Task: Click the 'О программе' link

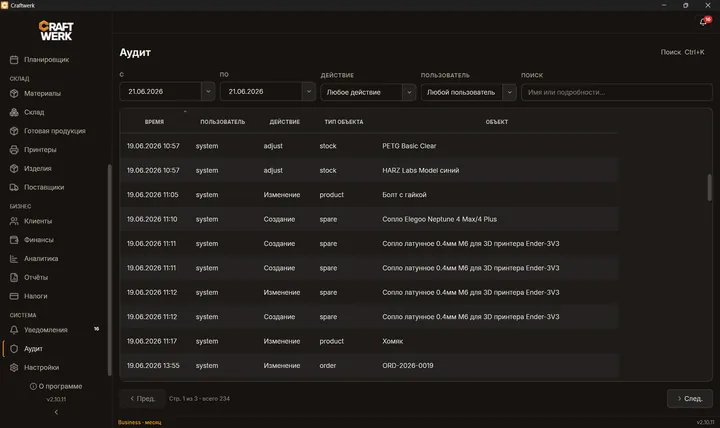Action: (x=56, y=386)
